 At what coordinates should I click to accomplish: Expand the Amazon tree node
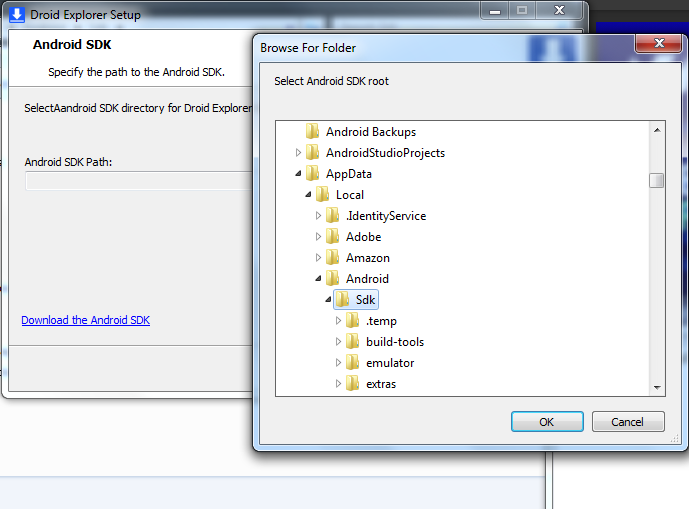tap(319, 258)
